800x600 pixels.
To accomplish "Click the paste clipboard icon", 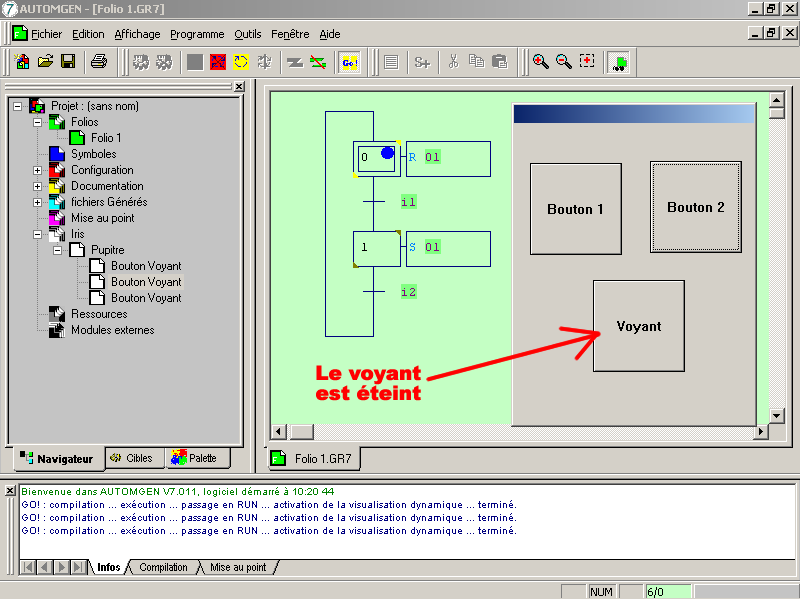I will pos(499,62).
